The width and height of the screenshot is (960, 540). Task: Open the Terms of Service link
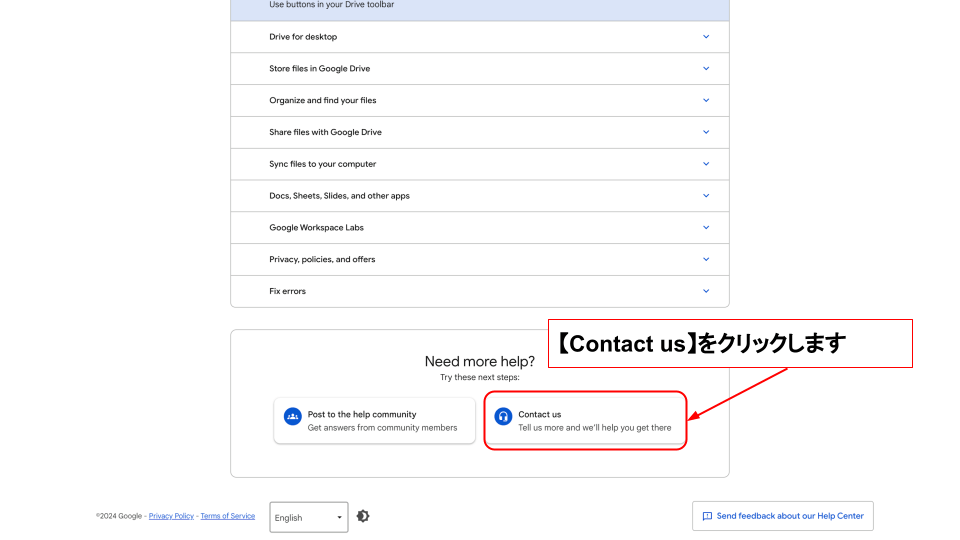click(227, 516)
